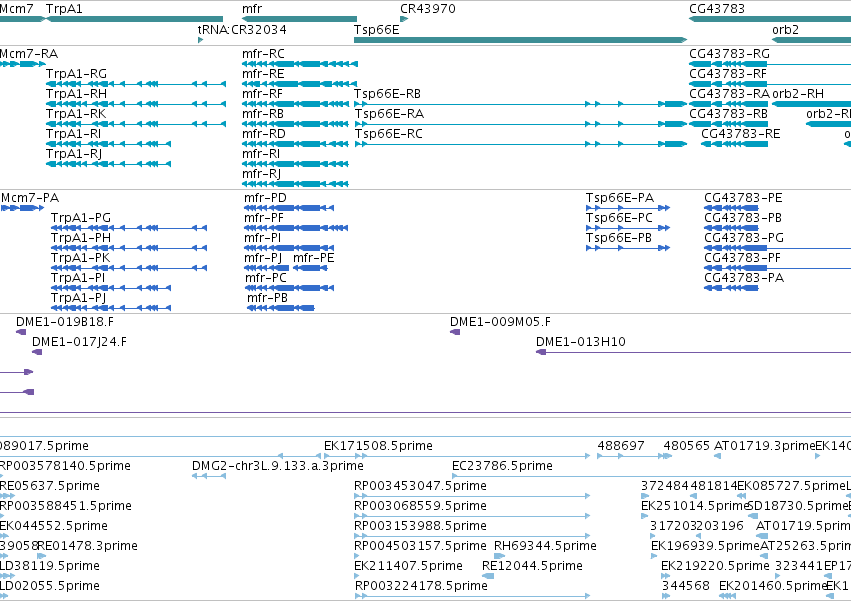Click the orb2 gene label
The width and height of the screenshot is (851, 601).
point(785,29)
